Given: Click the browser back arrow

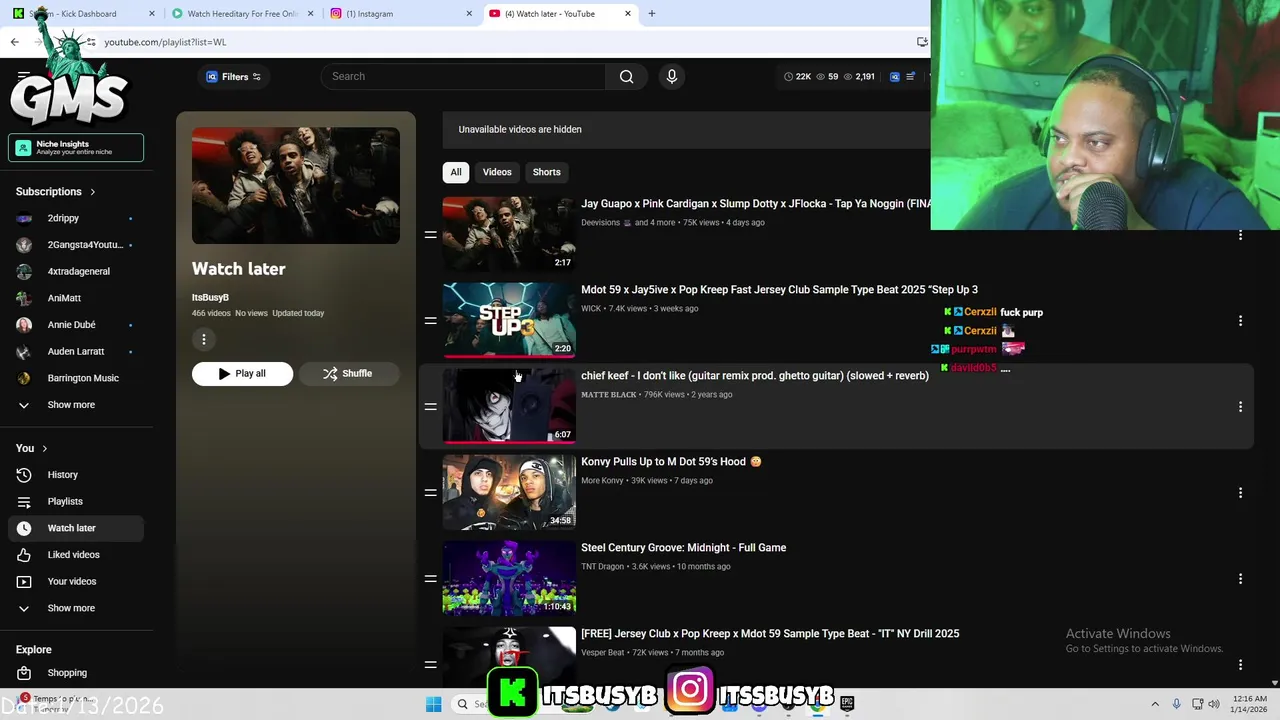Looking at the screenshot, I should pos(14,42).
